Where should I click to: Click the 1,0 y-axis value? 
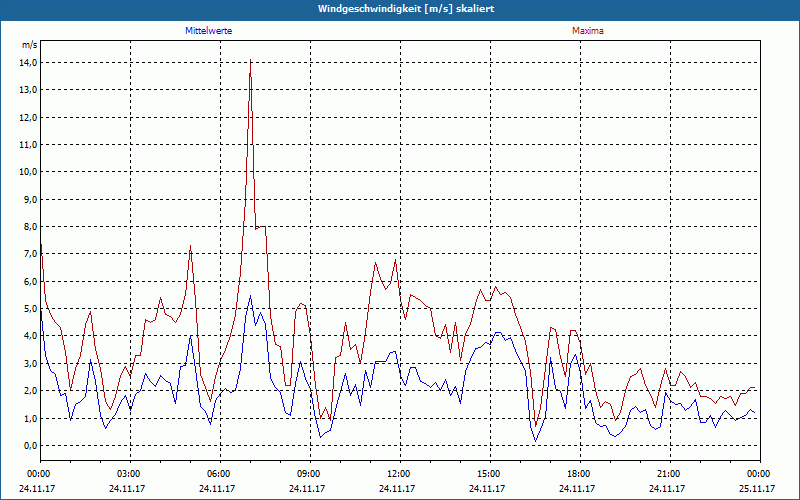tap(31, 418)
